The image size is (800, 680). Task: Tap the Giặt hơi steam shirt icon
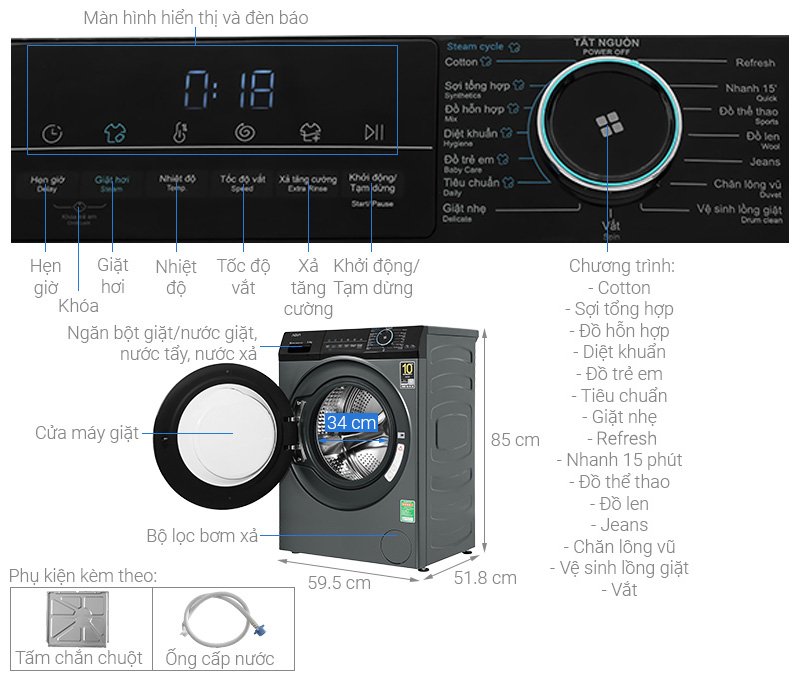(115, 131)
